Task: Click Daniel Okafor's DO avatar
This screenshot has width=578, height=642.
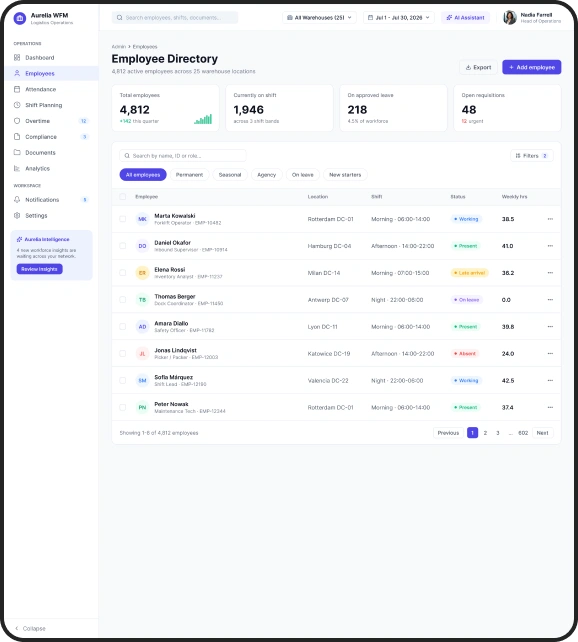Action: pos(142,246)
